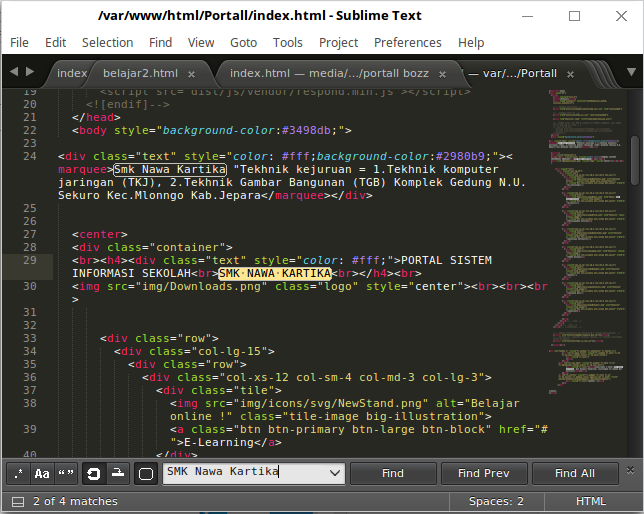Toggle case sensitive search (Aa)
The width and height of the screenshot is (644, 514).
pos(41,474)
